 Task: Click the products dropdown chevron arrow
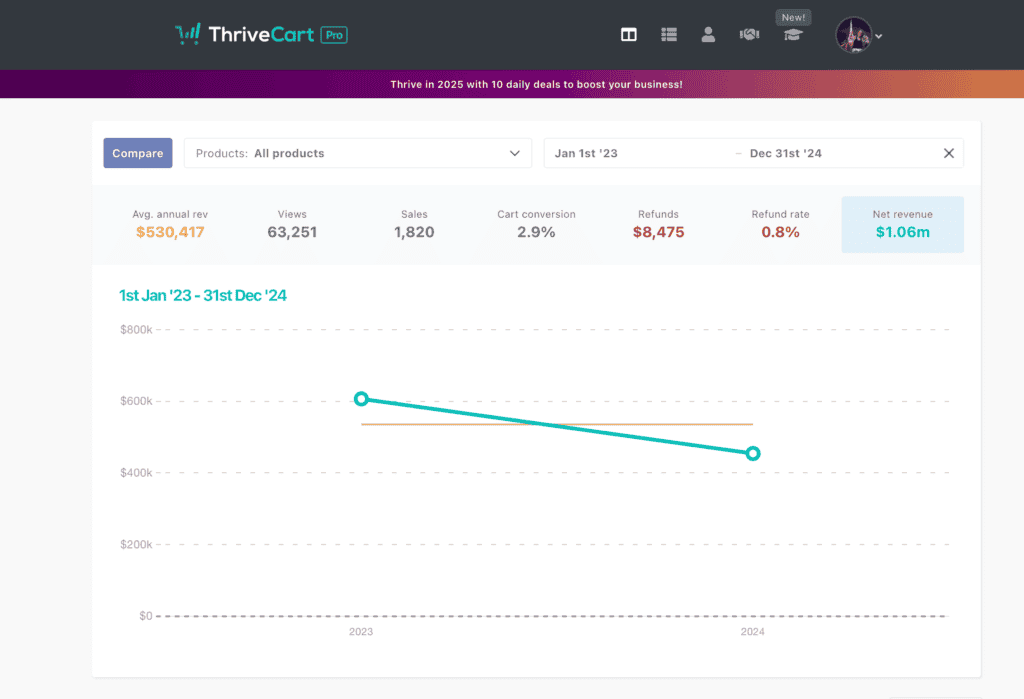coord(515,154)
